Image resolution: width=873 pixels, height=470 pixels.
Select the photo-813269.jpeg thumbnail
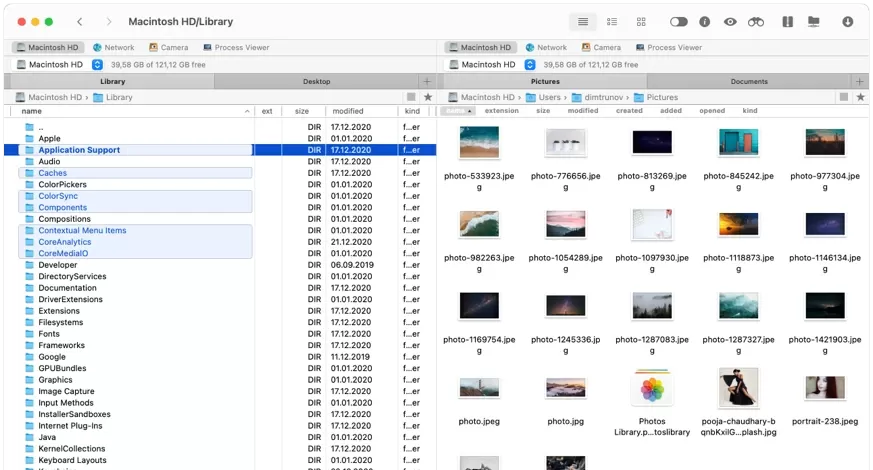651,143
